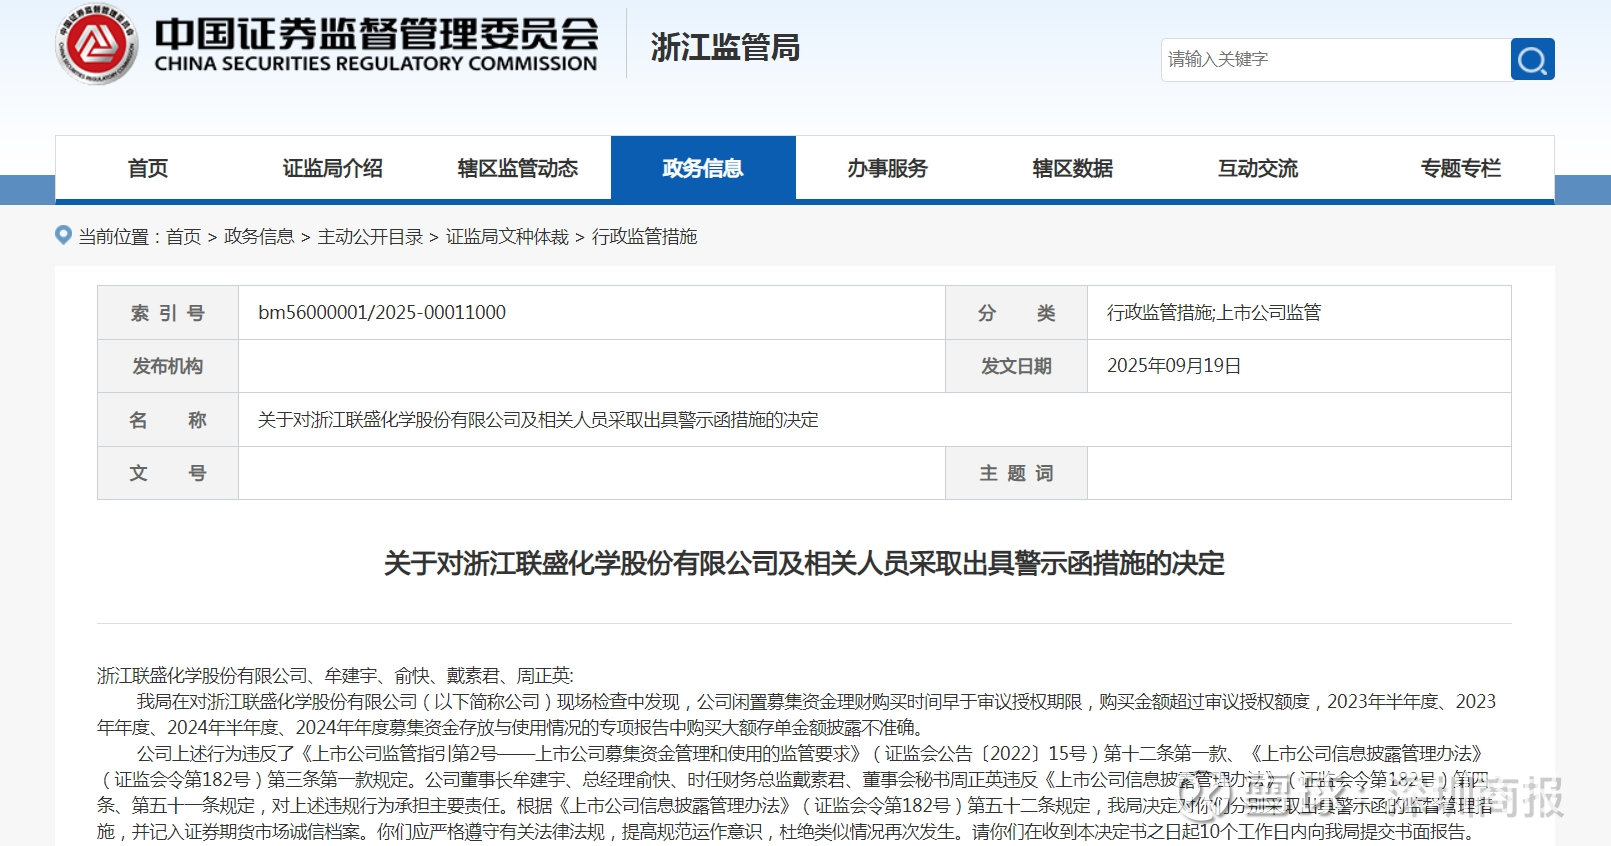Click the 浙江监管局 header title

coord(725,47)
